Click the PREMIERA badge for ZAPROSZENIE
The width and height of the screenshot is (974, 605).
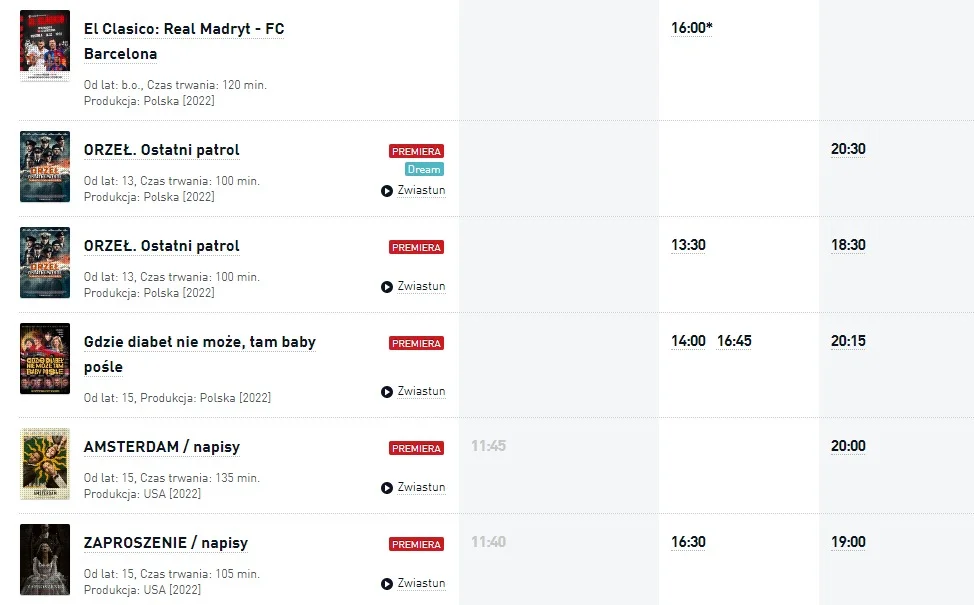(x=416, y=544)
